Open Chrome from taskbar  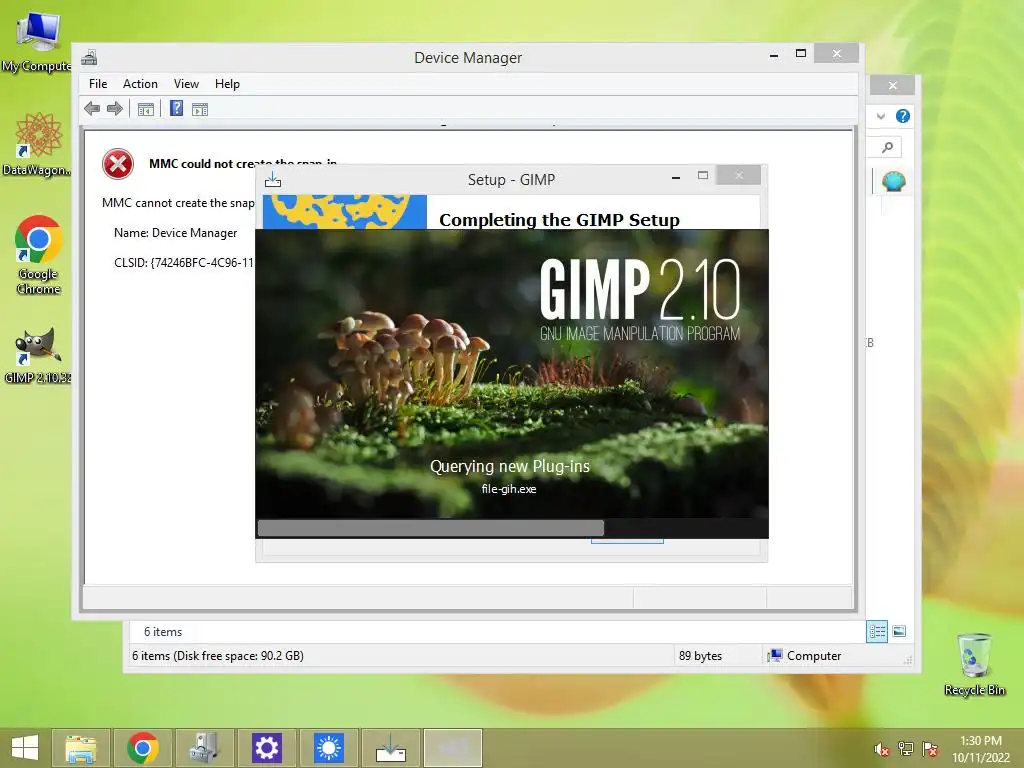(142, 748)
